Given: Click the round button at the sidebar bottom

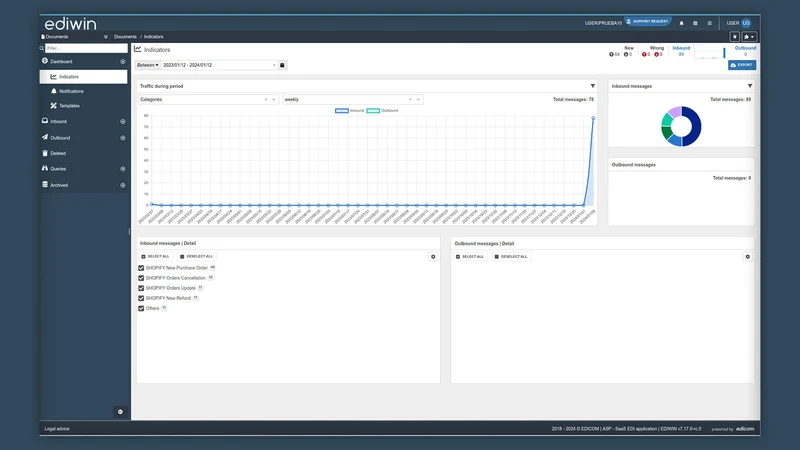Looking at the screenshot, I should tap(120, 412).
